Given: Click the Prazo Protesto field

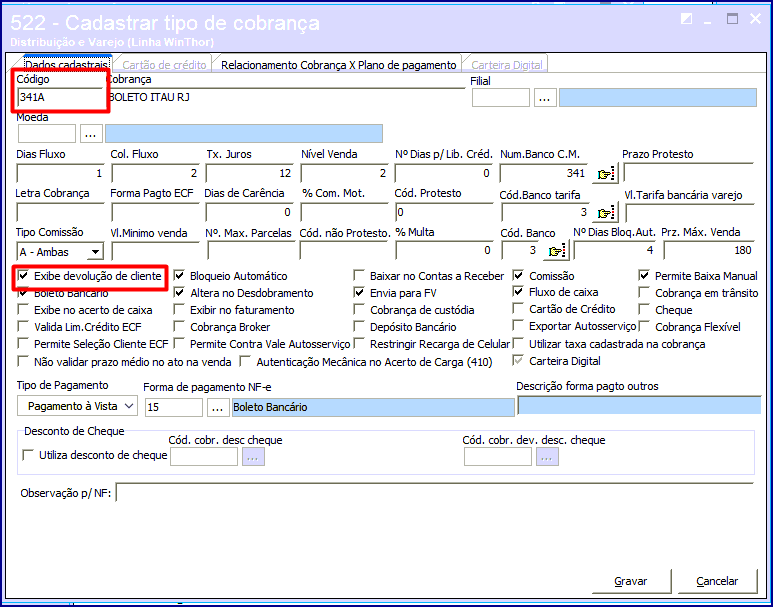Looking at the screenshot, I should [x=689, y=174].
